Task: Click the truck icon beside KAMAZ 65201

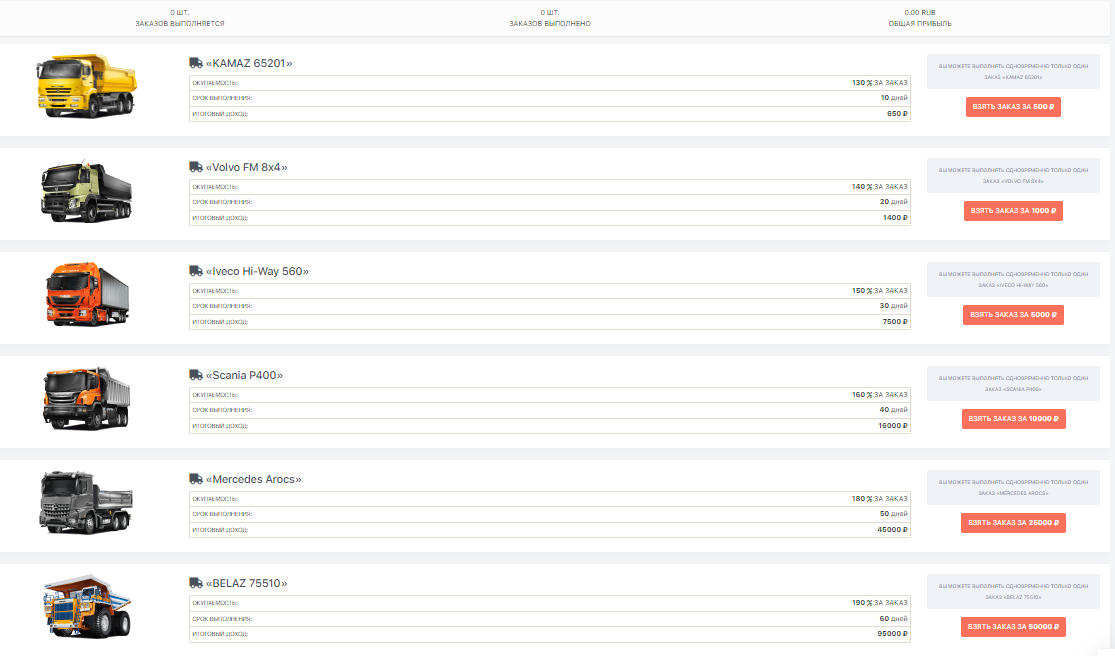Action: coord(196,63)
